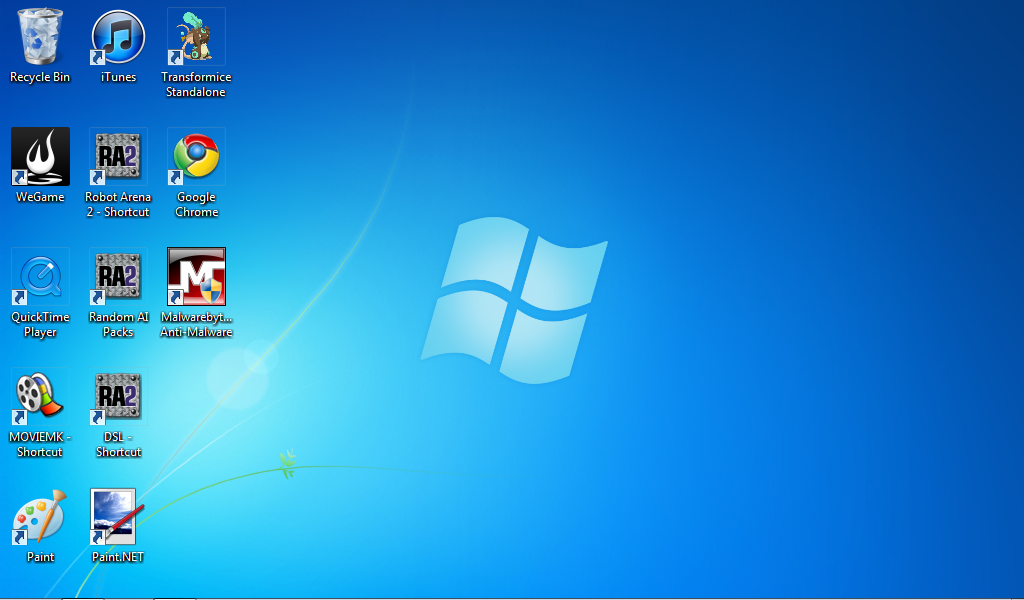Select the Robot Arena 2 shortcut icon
Image resolution: width=1024 pixels, height=600 pixels.
pyautogui.click(x=118, y=157)
